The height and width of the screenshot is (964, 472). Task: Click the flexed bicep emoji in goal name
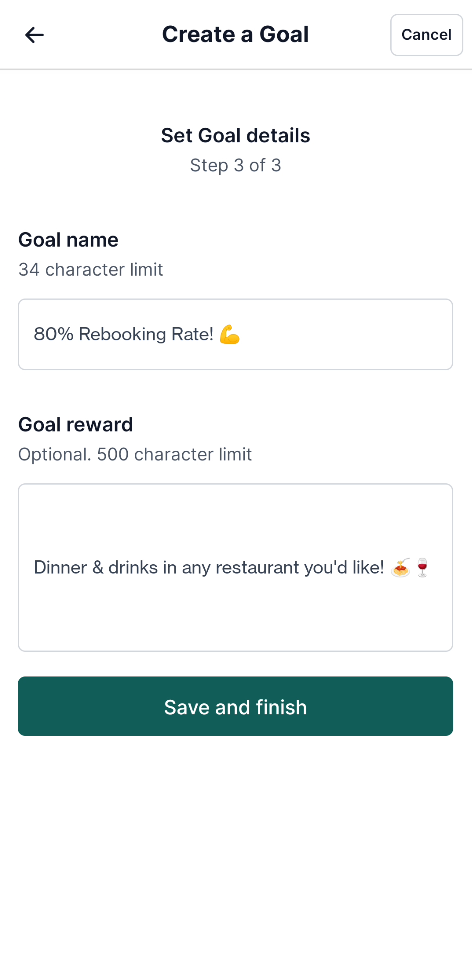(x=229, y=334)
